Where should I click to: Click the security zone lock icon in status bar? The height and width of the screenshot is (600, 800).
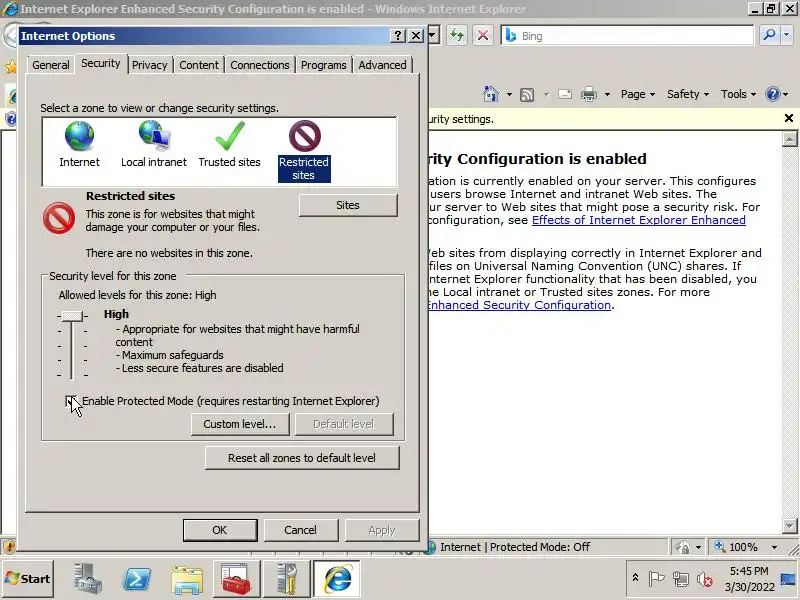click(x=682, y=547)
